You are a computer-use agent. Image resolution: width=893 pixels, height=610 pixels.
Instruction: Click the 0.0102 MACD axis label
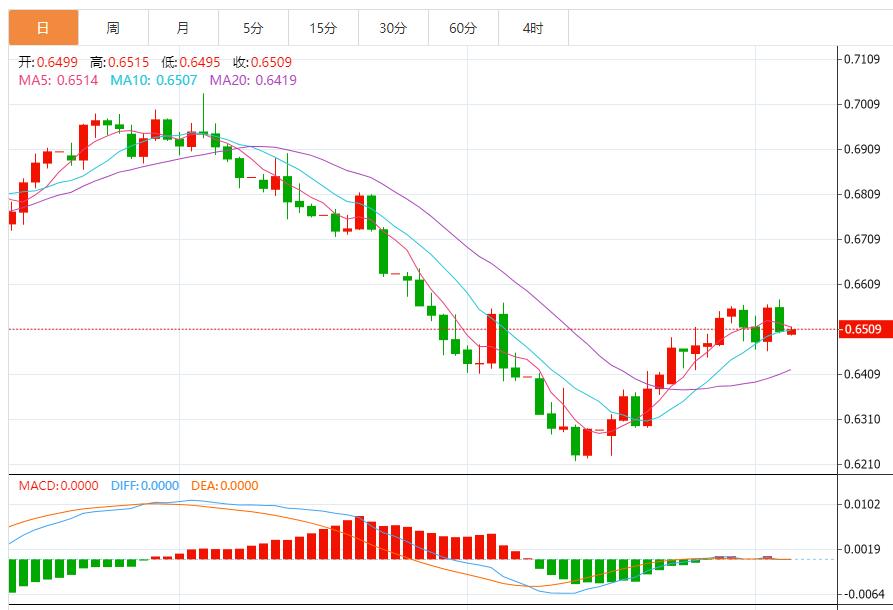[862, 505]
